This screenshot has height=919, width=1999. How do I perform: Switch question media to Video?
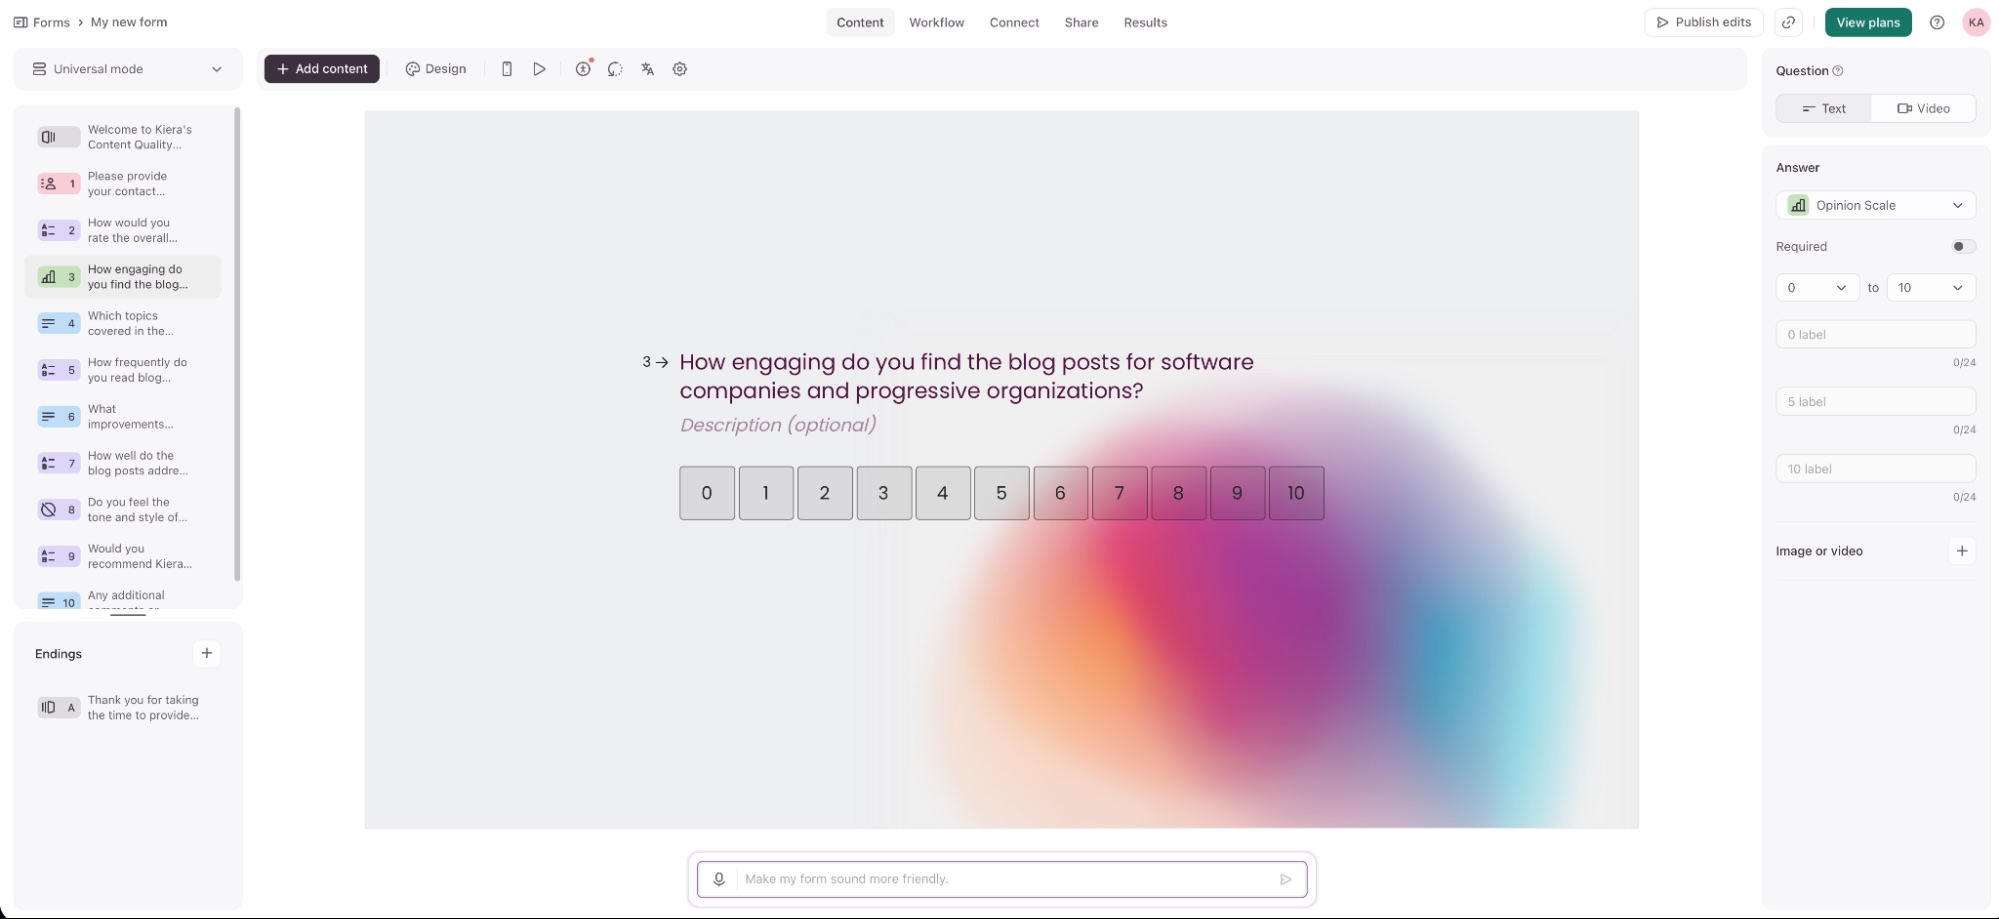1923,108
